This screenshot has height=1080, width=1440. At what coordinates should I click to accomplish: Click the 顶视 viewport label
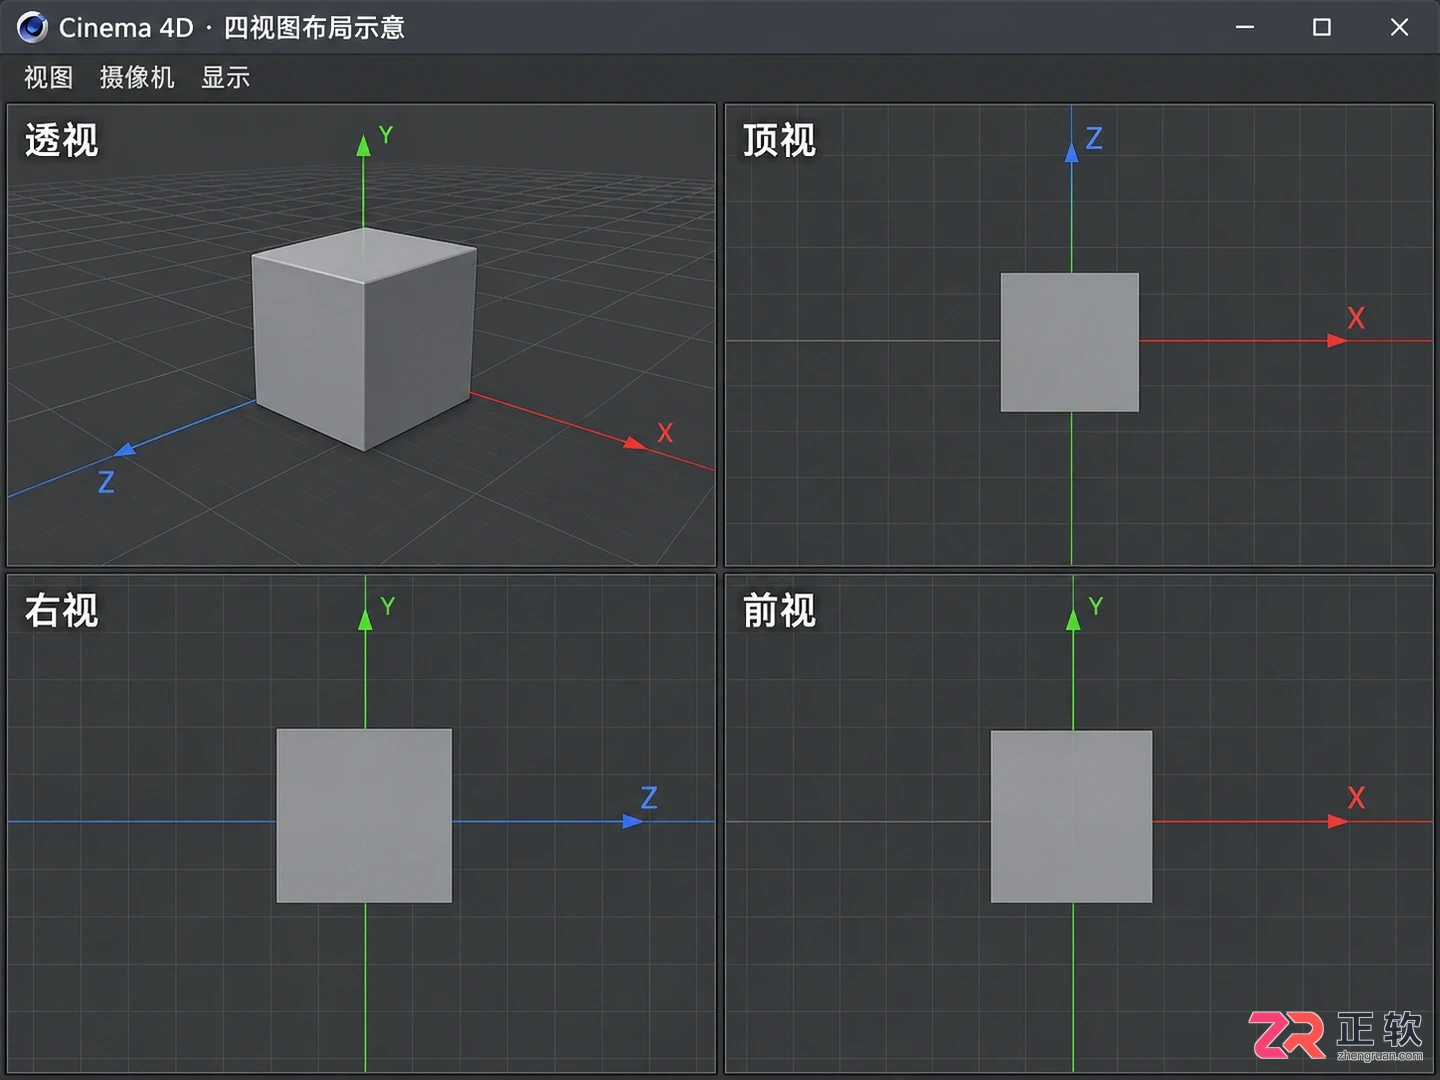pos(779,140)
